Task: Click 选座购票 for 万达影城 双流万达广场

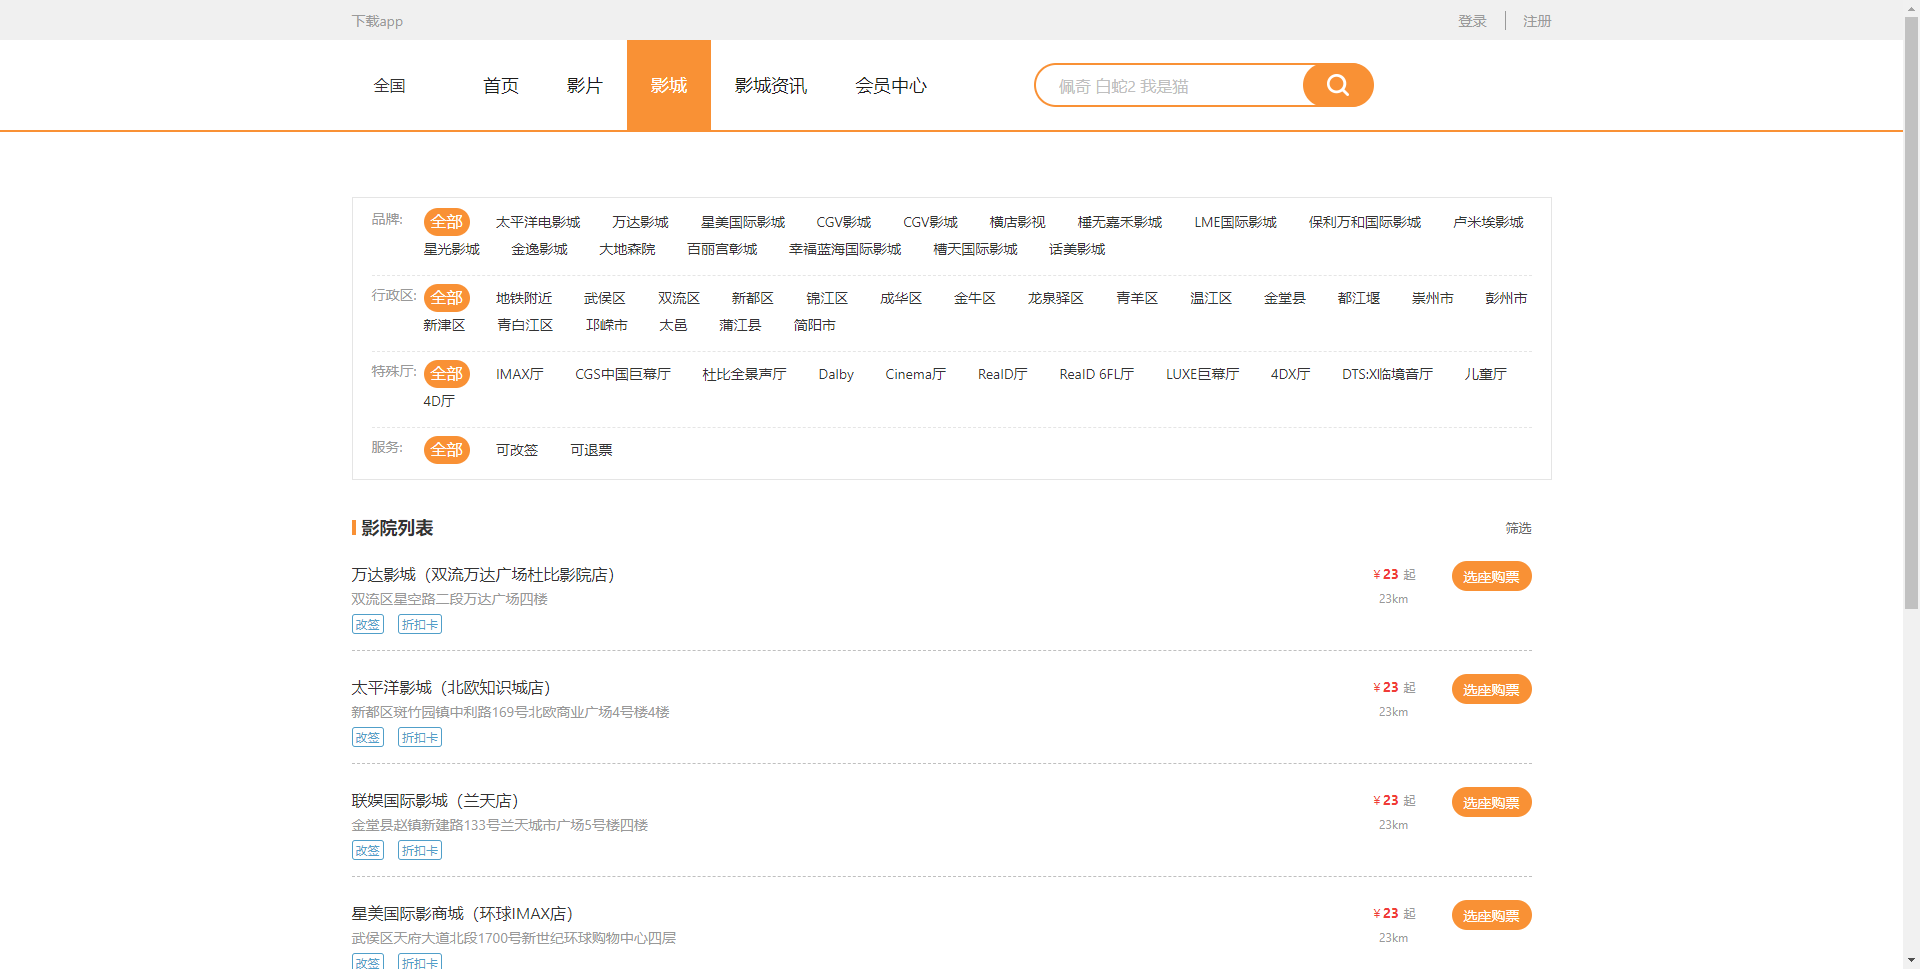Action: [x=1491, y=576]
